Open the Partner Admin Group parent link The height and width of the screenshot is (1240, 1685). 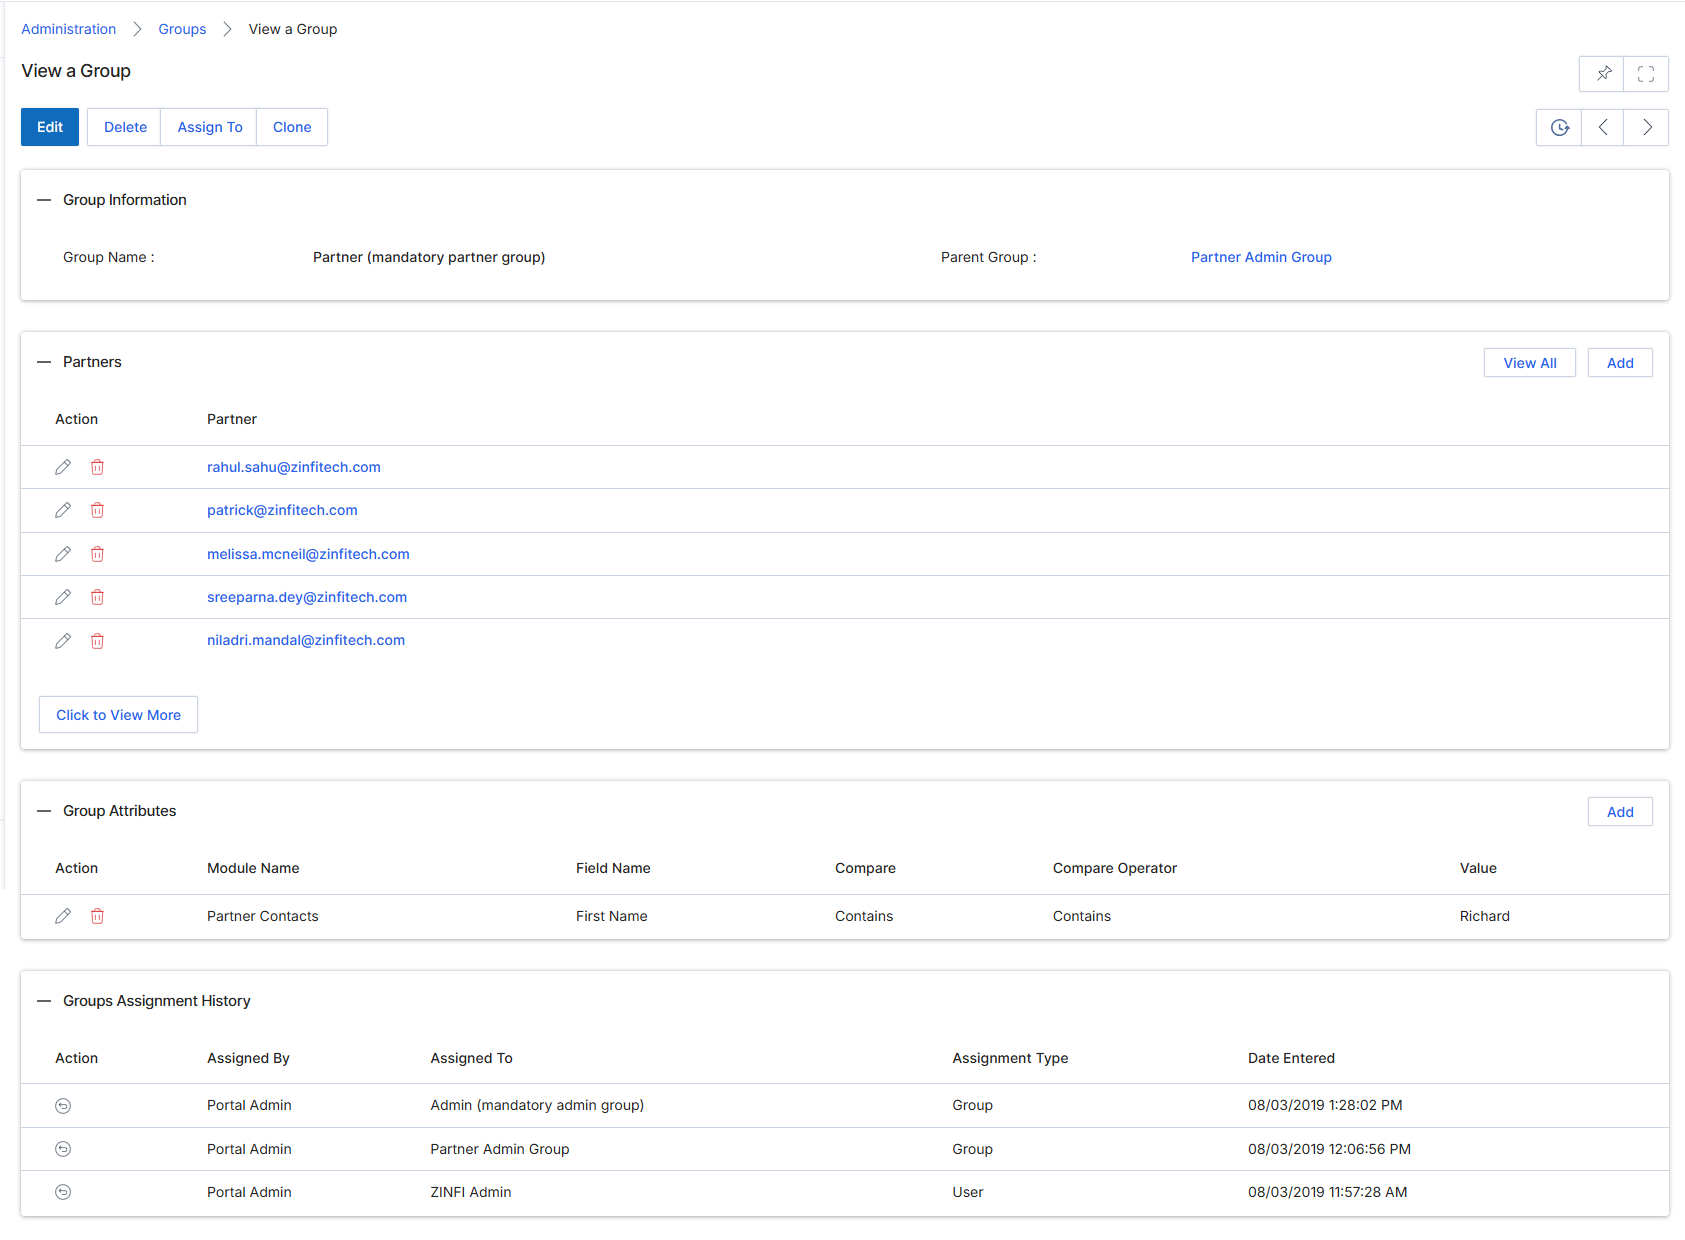(x=1261, y=257)
